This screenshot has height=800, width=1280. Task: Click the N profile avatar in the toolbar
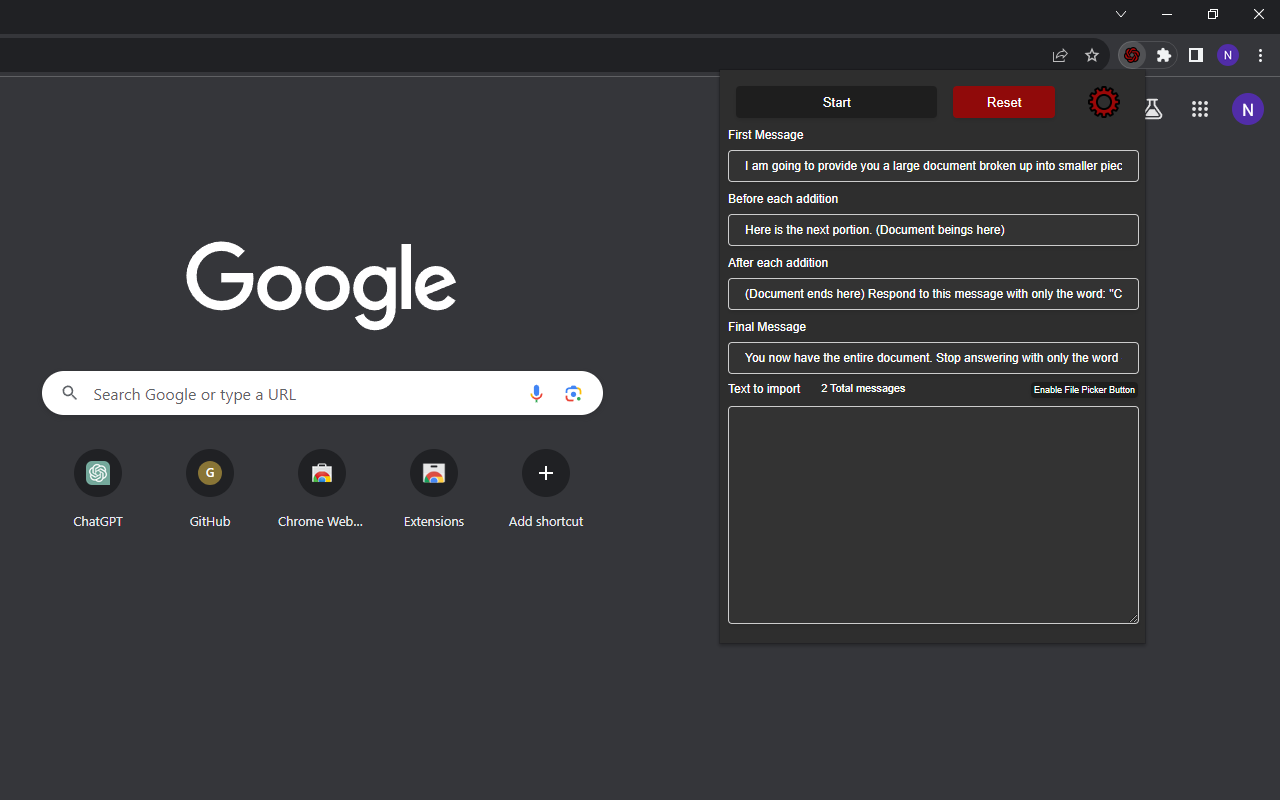point(1227,55)
